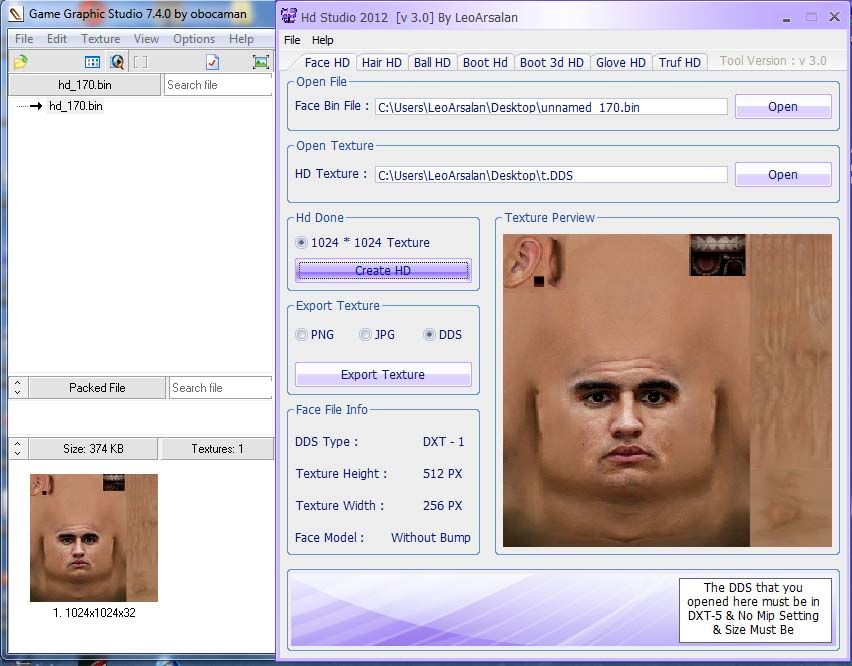This screenshot has height=666, width=852.
Task: Click the Game Graphic Studio title bar icon
Action: [16, 14]
